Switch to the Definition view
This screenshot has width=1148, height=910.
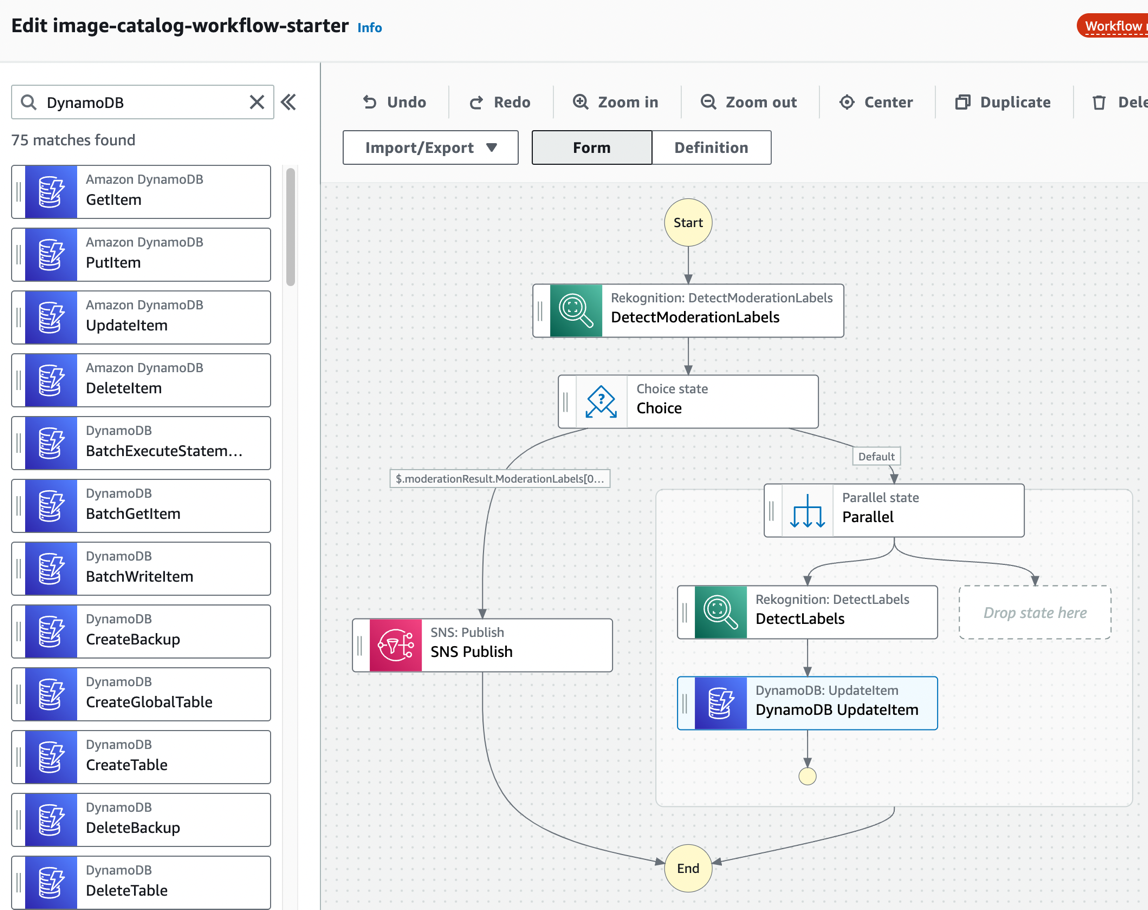712,148
